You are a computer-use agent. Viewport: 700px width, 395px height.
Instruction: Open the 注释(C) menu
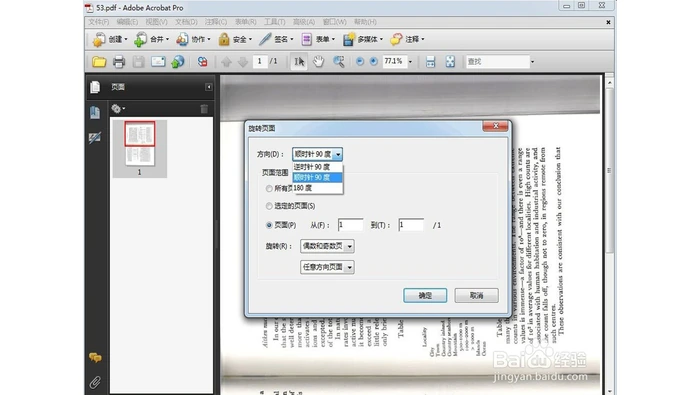coord(216,22)
